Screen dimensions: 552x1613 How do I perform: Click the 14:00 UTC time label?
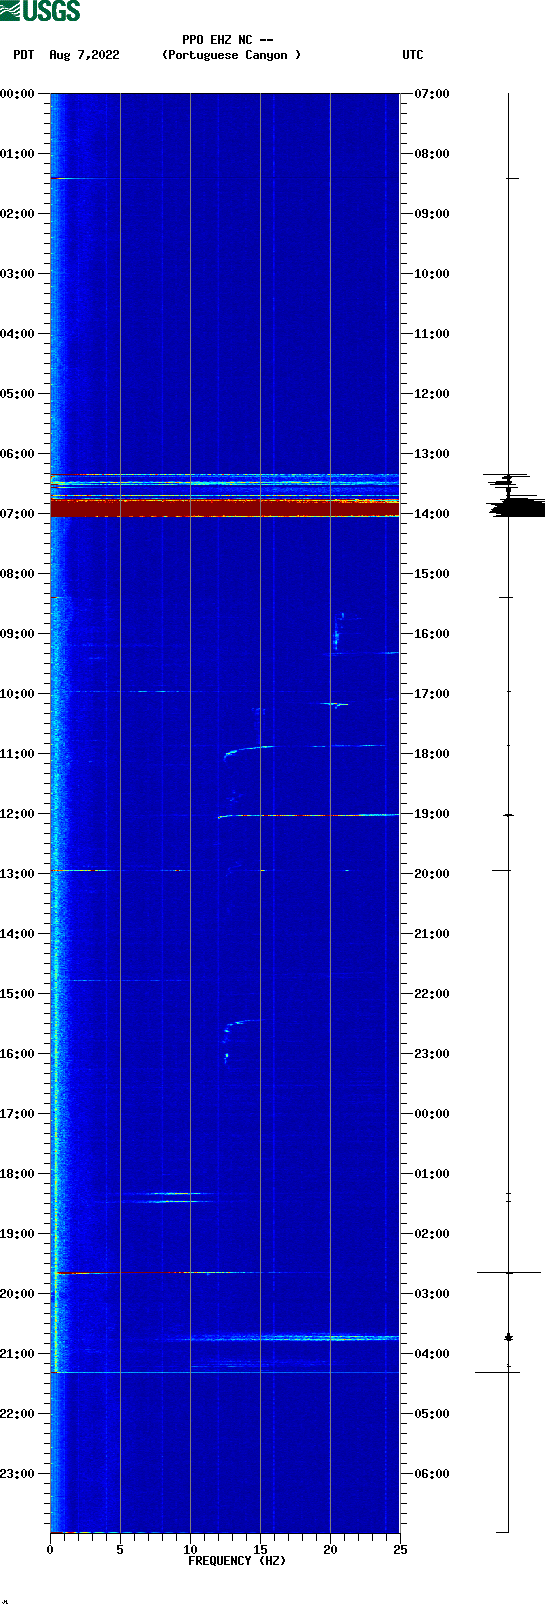click(432, 514)
